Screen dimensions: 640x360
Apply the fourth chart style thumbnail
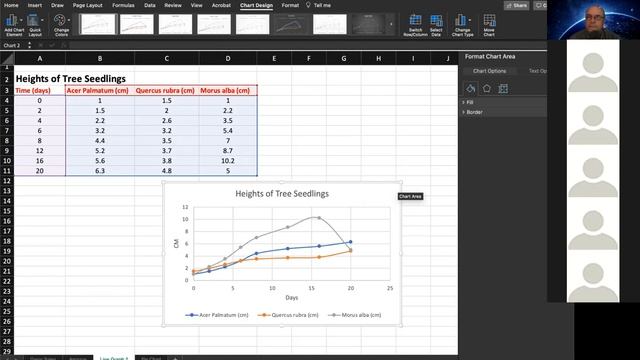point(214,24)
